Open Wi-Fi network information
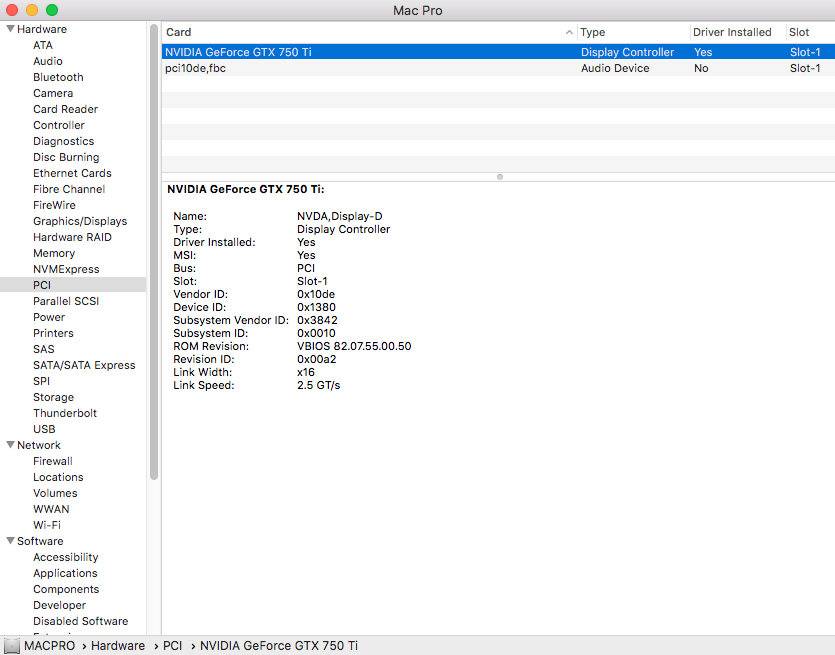This screenshot has width=835, height=655. pos(47,525)
